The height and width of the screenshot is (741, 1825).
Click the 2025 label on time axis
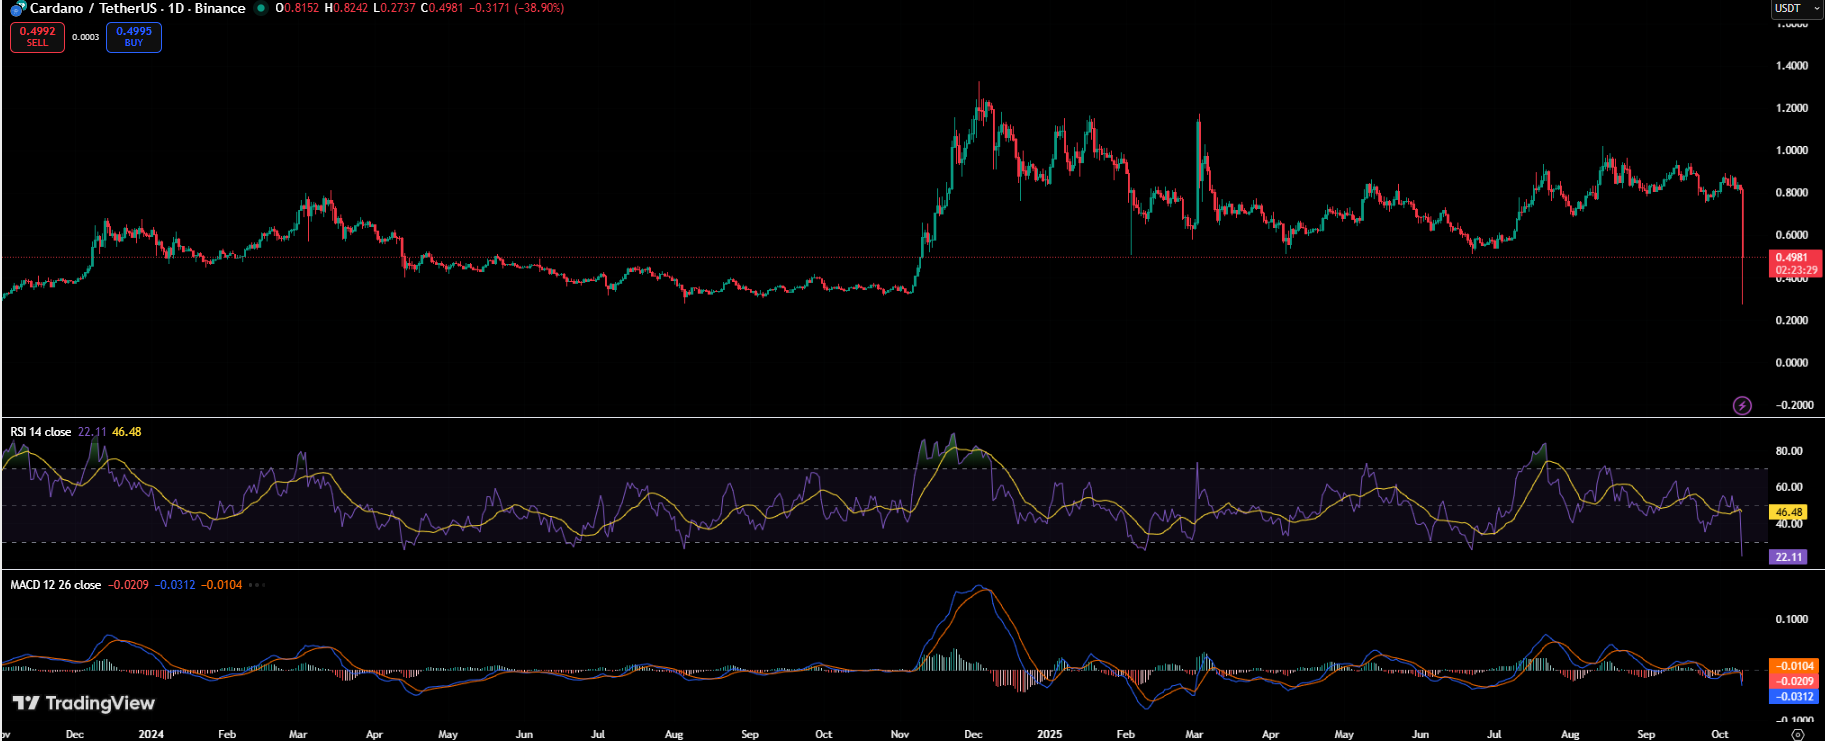click(x=1049, y=734)
